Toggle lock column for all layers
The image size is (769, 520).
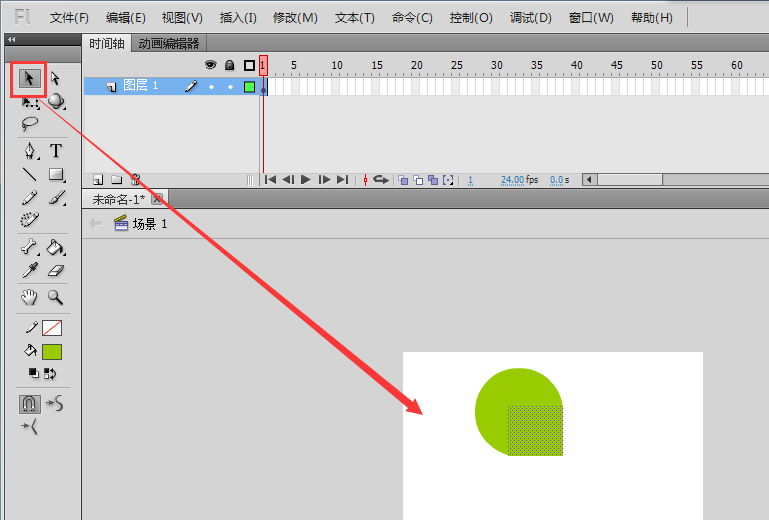tap(229, 65)
